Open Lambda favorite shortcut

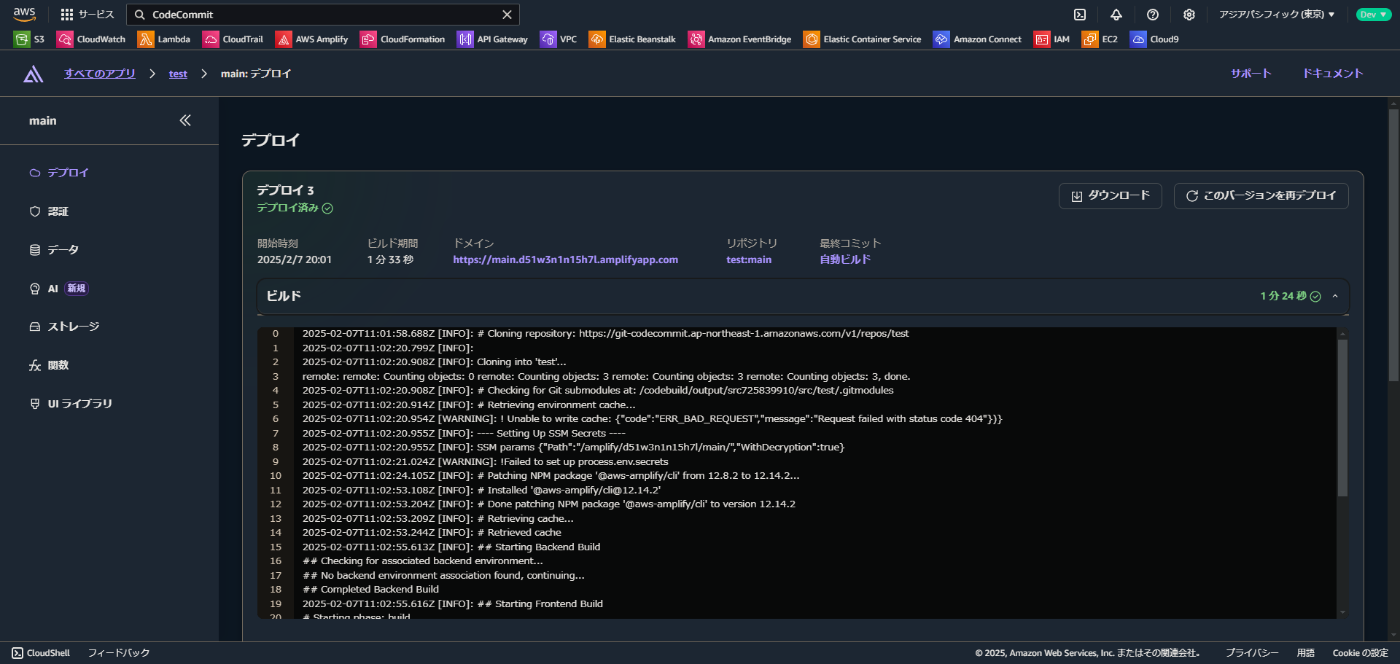[x=164, y=39]
